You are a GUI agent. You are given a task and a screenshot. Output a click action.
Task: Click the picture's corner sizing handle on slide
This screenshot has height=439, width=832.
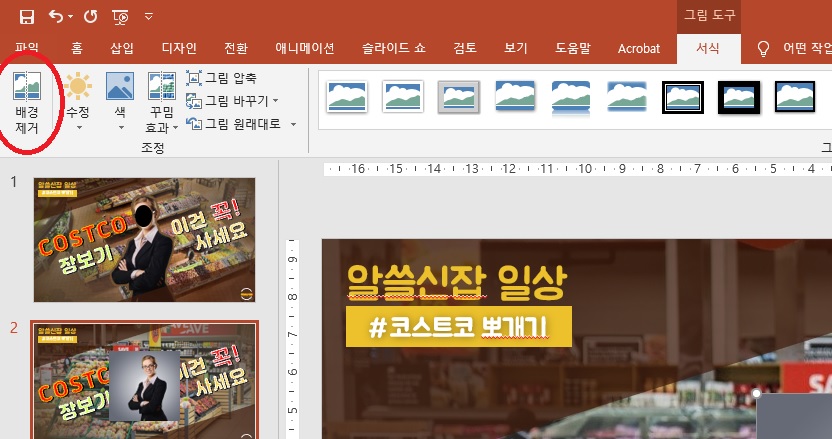(756, 393)
